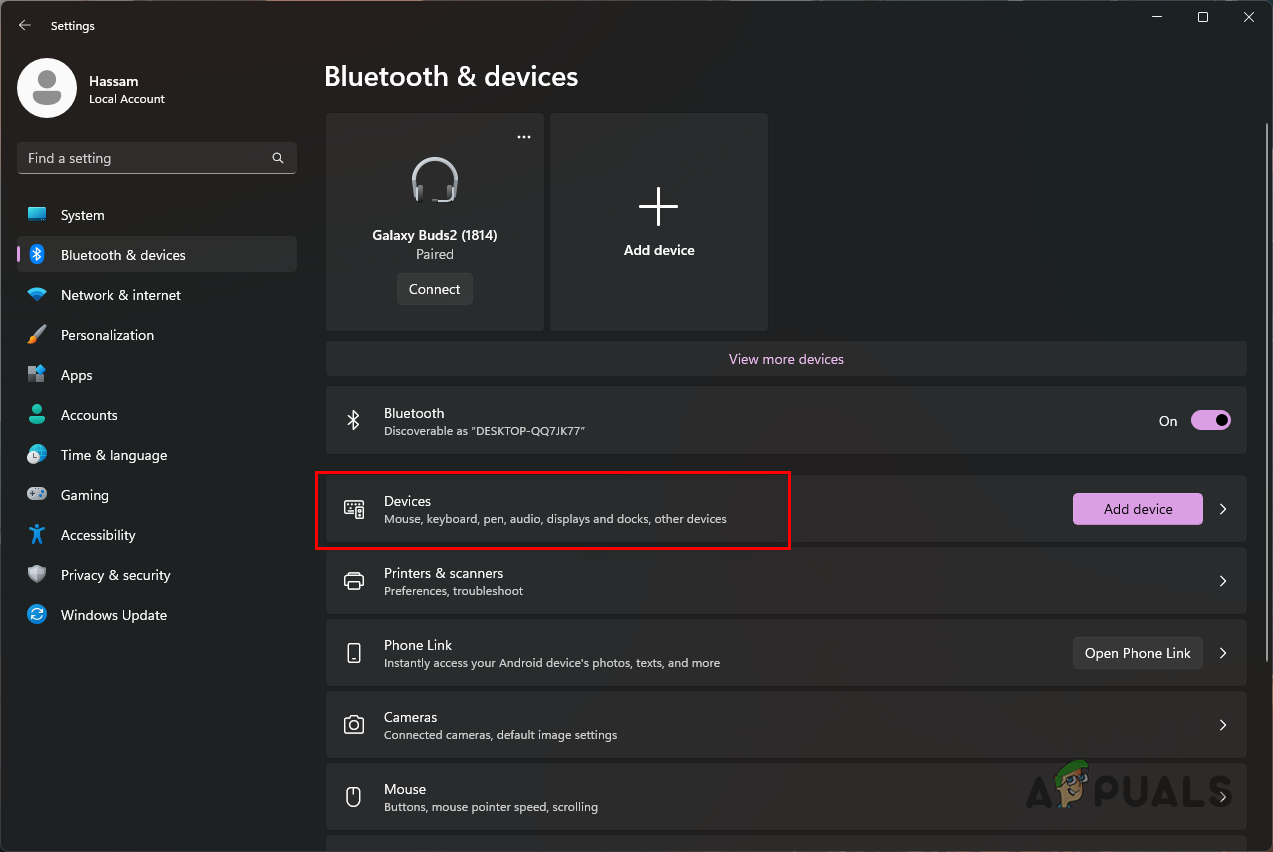Expand the Cameras row chevron
The image size is (1273, 852).
1223,725
